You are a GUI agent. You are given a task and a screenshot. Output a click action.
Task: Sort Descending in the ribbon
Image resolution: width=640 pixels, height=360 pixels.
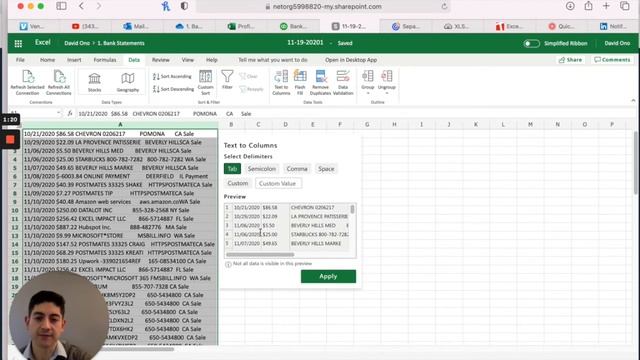173,89
